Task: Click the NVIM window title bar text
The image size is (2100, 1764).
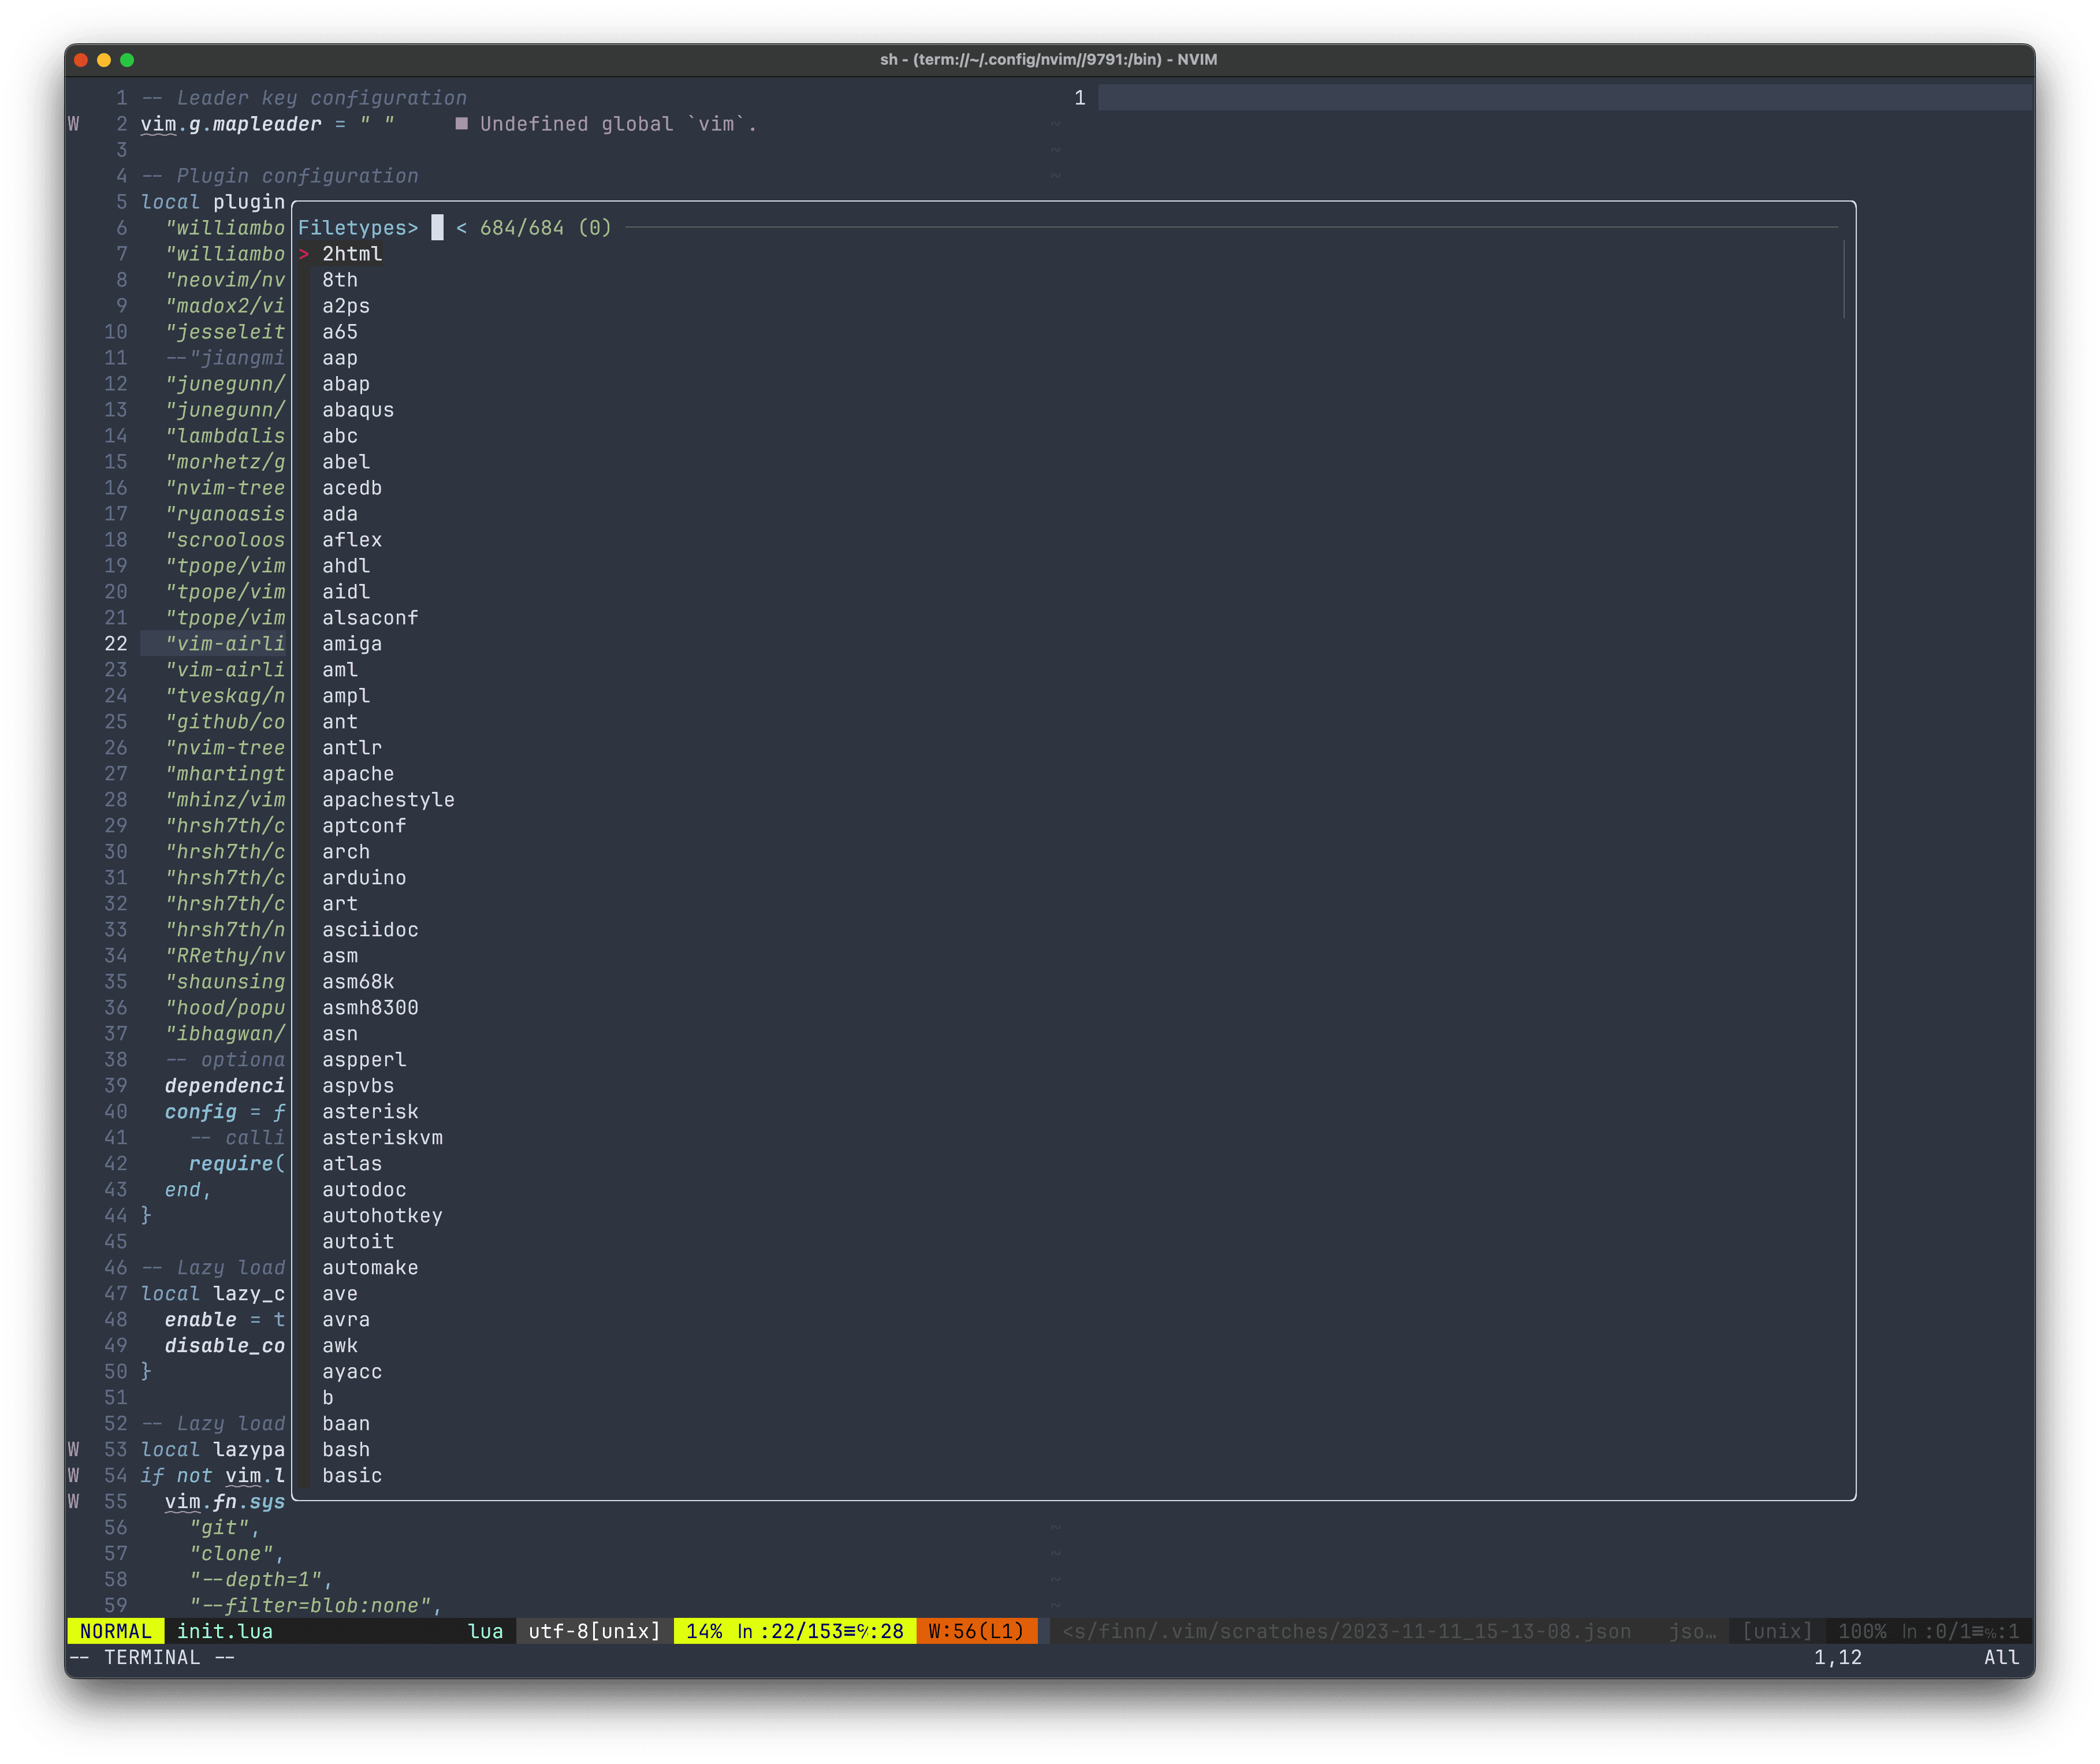Action: [x=1047, y=59]
